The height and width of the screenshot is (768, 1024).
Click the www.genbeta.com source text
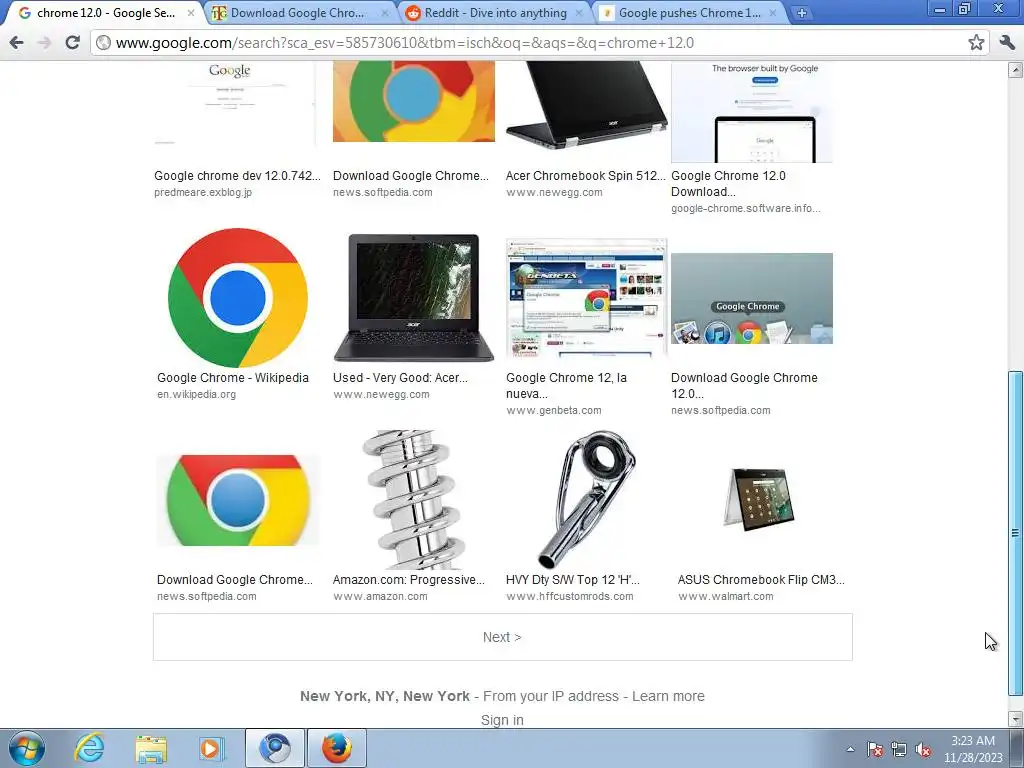(x=554, y=410)
